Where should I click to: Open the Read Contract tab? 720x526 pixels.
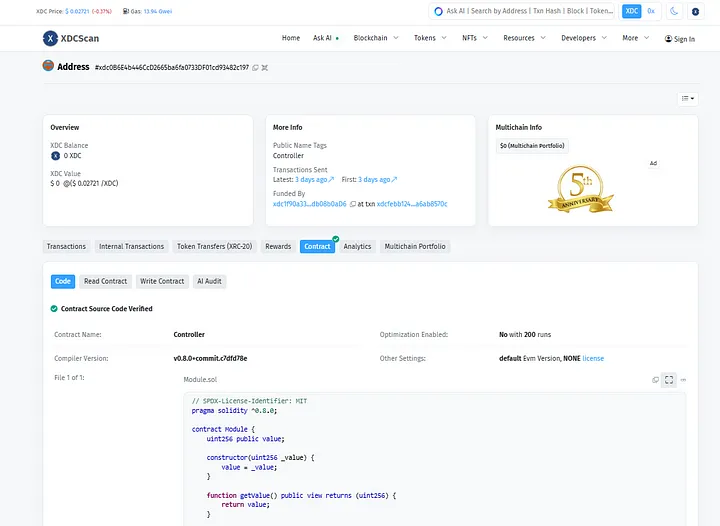pyautogui.click(x=105, y=281)
